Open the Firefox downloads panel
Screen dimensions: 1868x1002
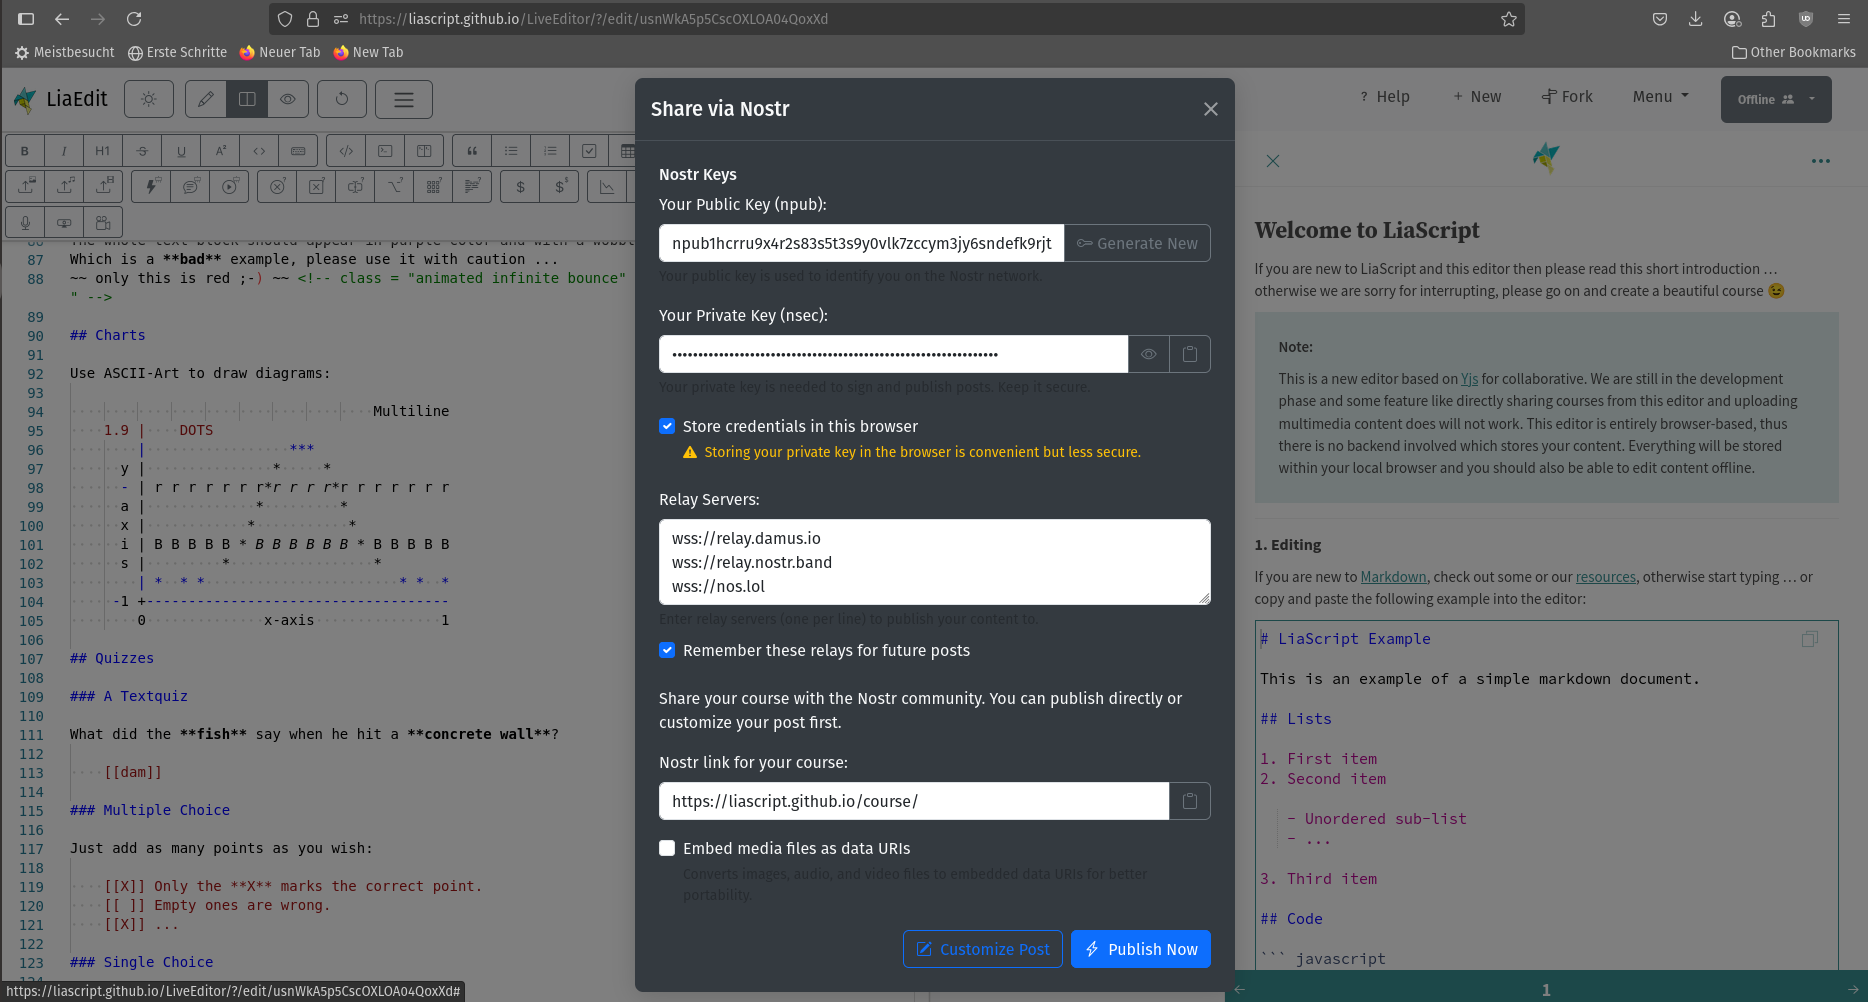click(x=1696, y=19)
